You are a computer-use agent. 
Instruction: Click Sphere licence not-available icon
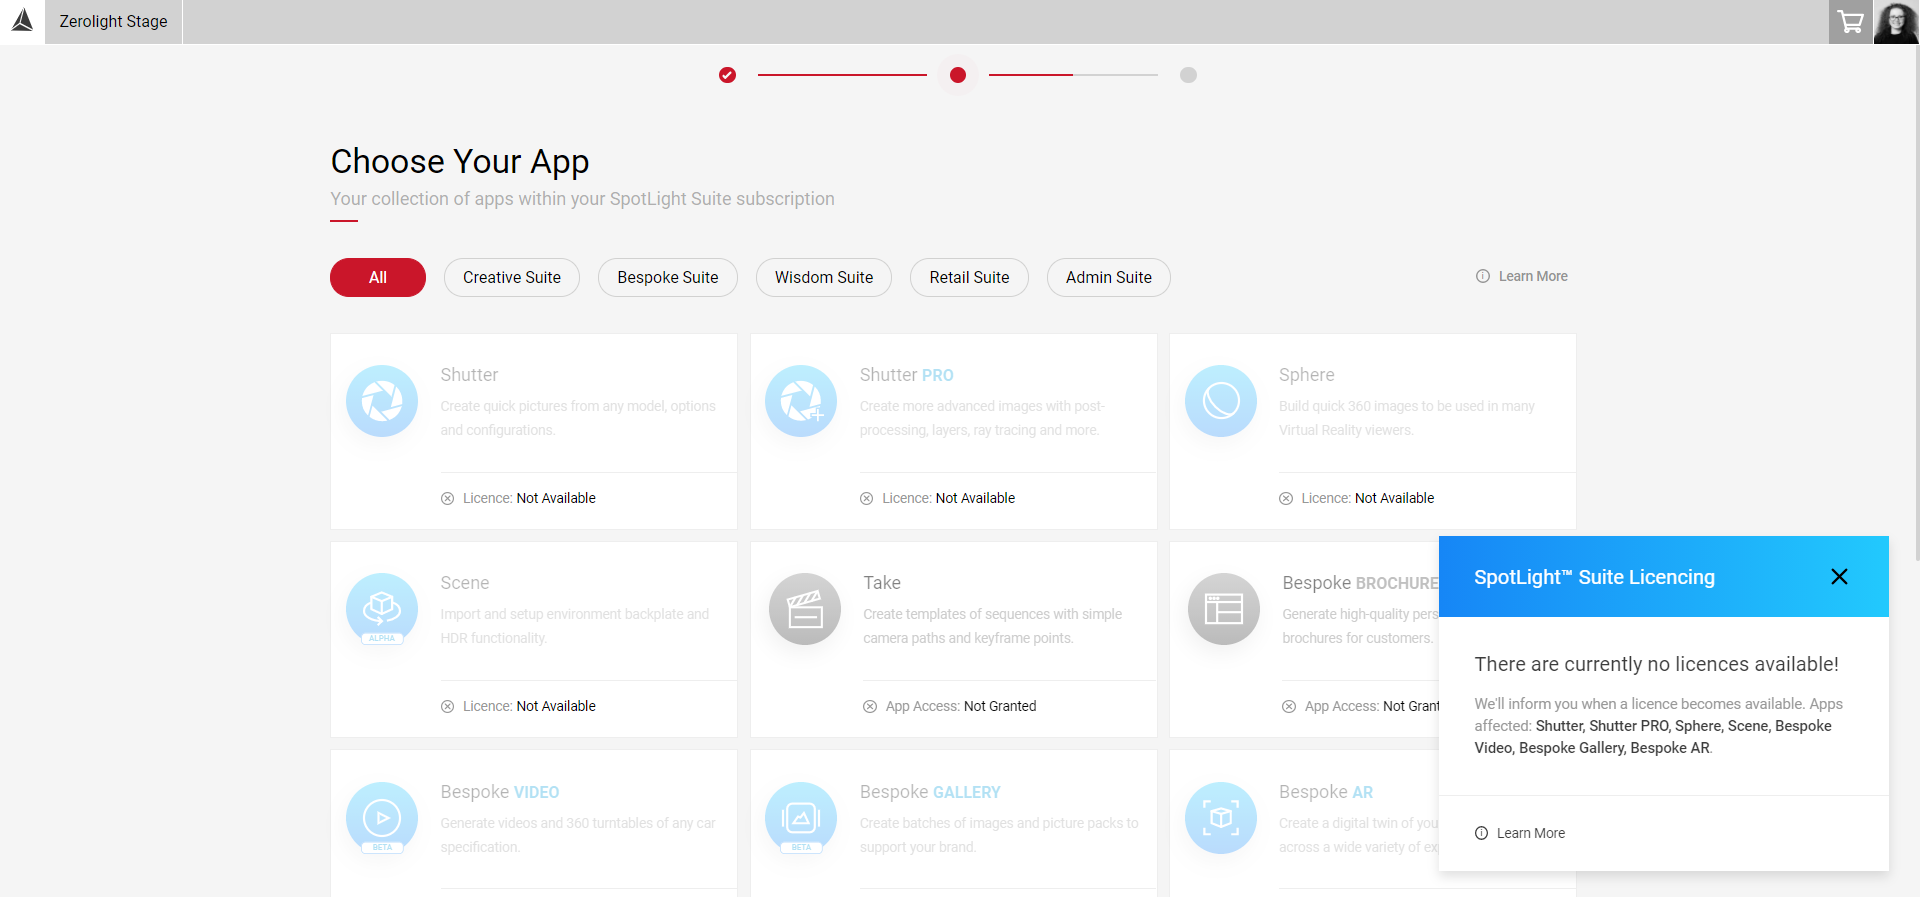point(1286,498)
